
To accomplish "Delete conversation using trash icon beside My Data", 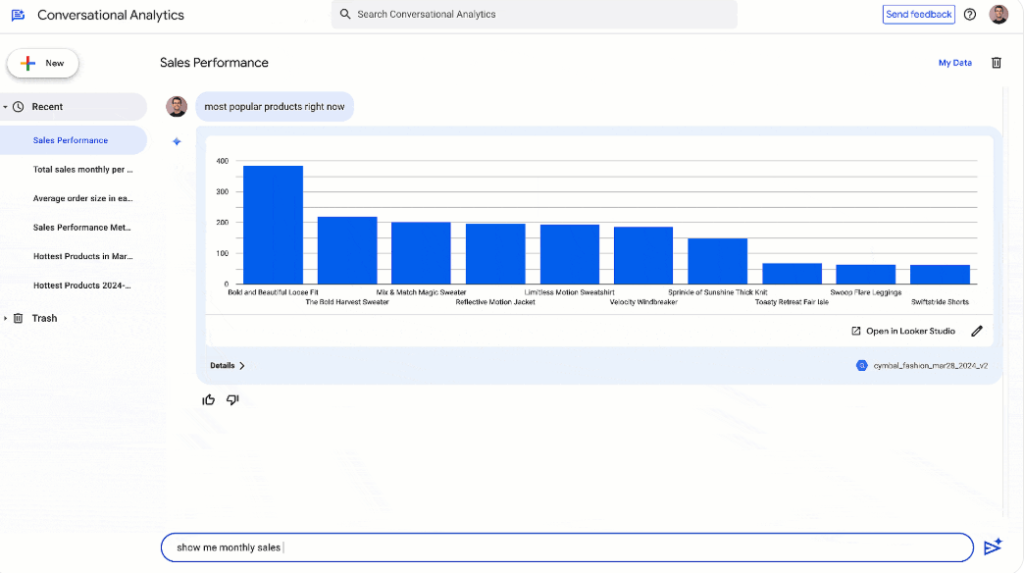I will tap(996, 63).
